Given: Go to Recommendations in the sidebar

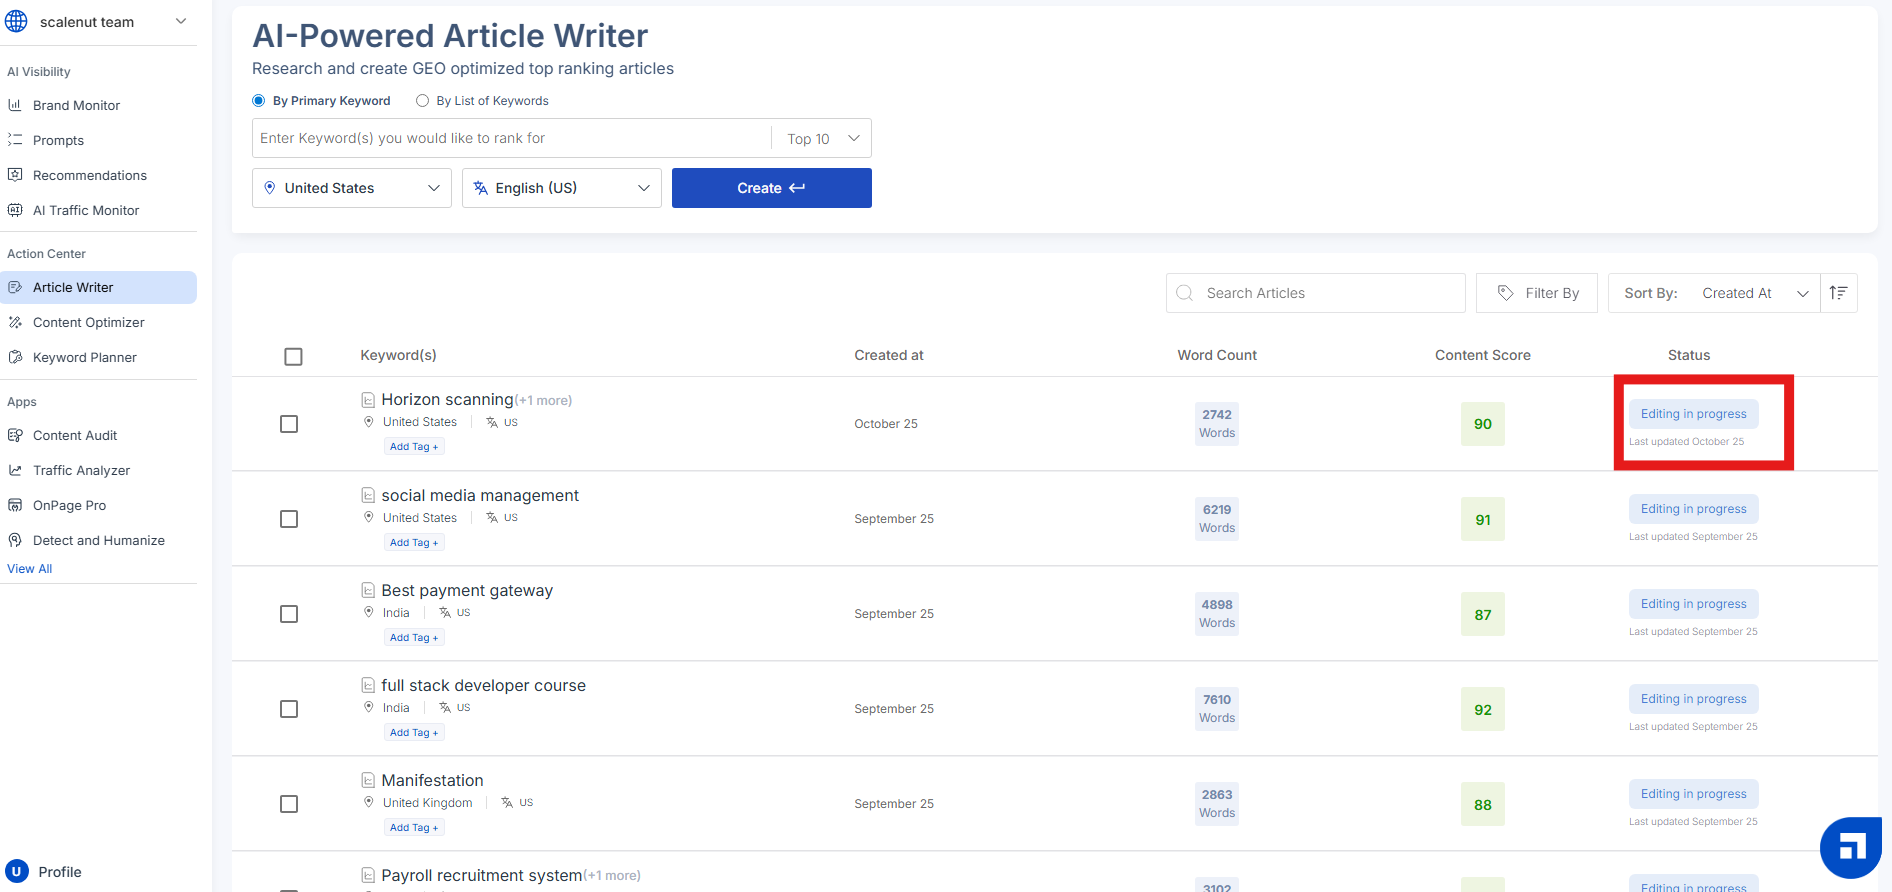Looking at the screenshot, I should click(x=89, y=175).
